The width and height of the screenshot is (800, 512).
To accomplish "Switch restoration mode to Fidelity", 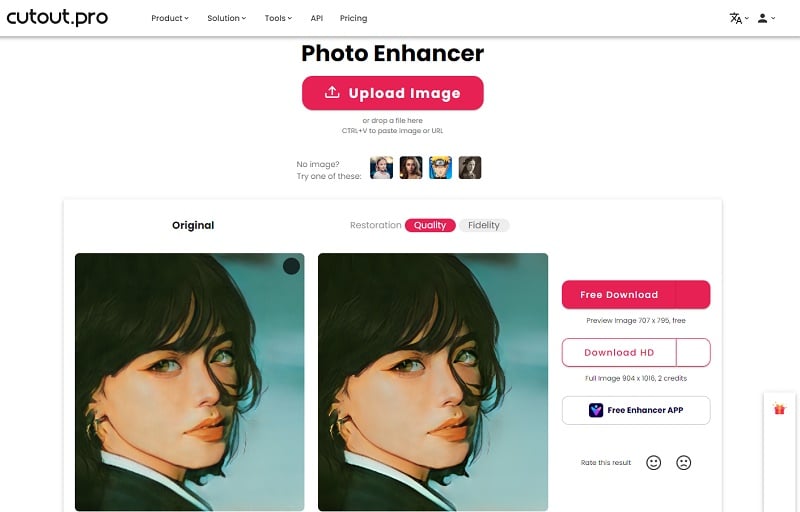I will [x=484, y=225].
